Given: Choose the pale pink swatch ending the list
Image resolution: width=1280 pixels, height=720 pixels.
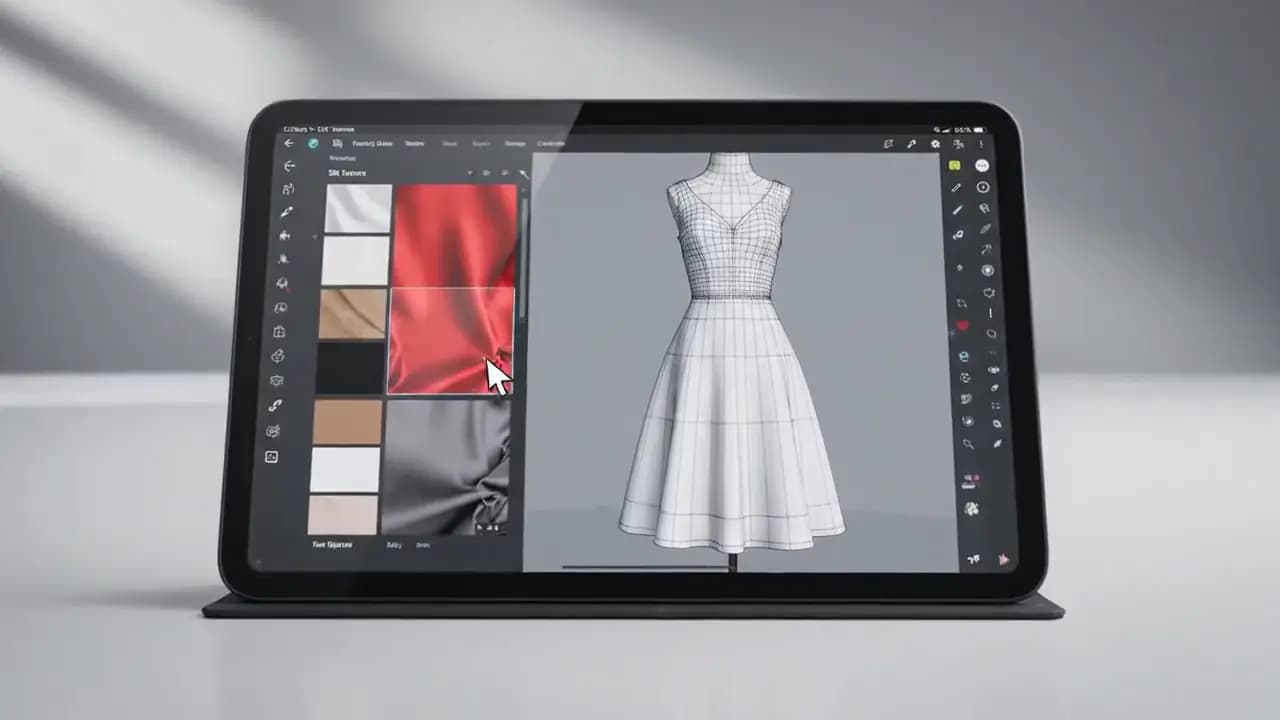Looking at the screenshot, I should pos(343,515).
